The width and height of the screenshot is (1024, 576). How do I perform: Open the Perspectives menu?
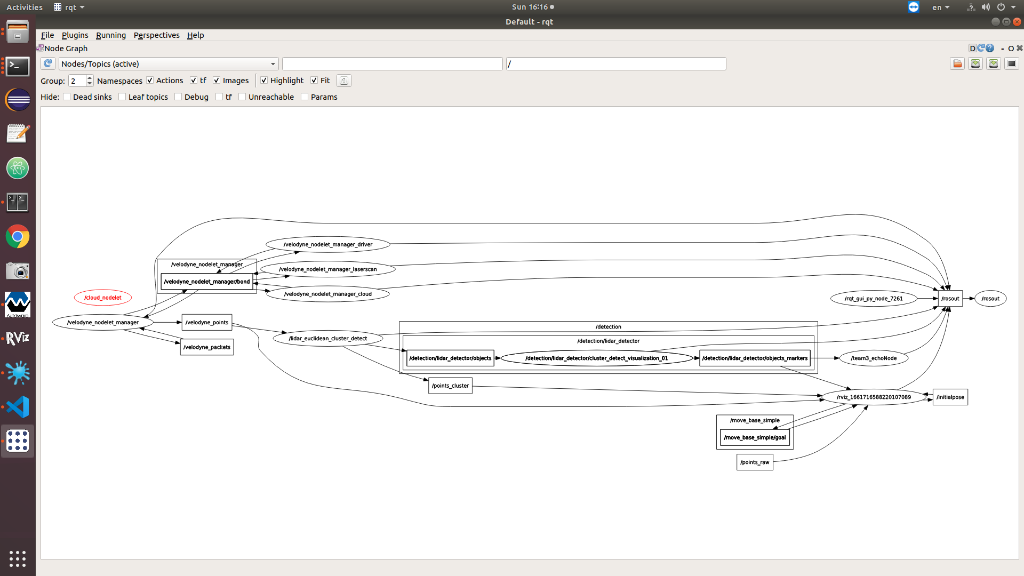point(156,35)
